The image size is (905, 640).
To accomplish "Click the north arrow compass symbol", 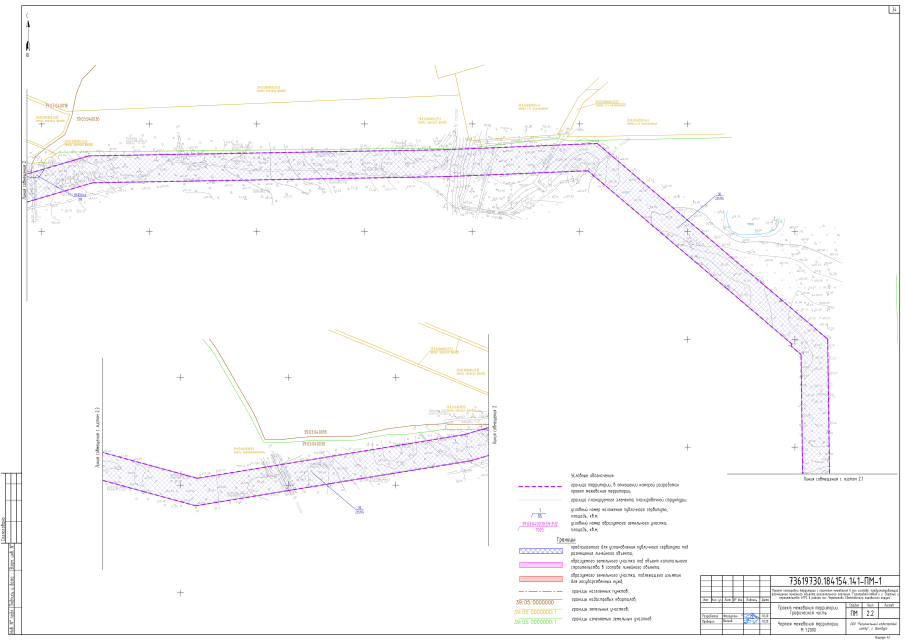I will 28,38.
